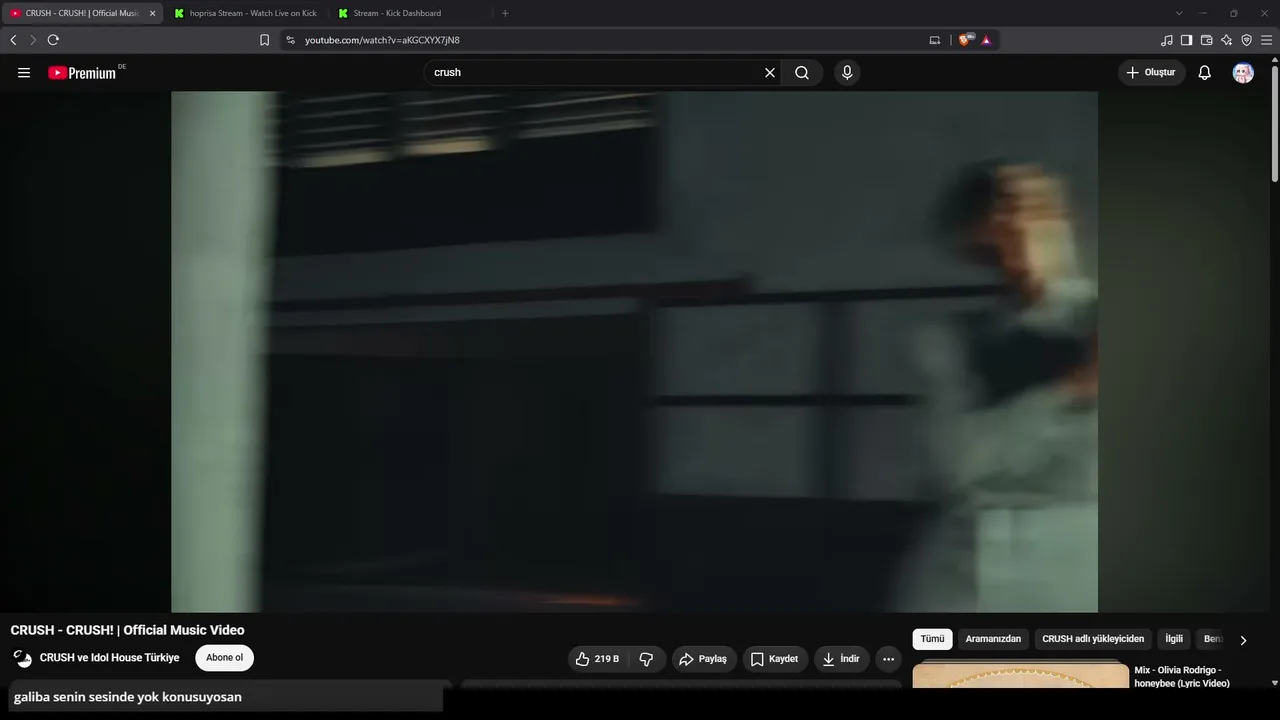
Task: Open a new browser tab
Action: (505, 13)
